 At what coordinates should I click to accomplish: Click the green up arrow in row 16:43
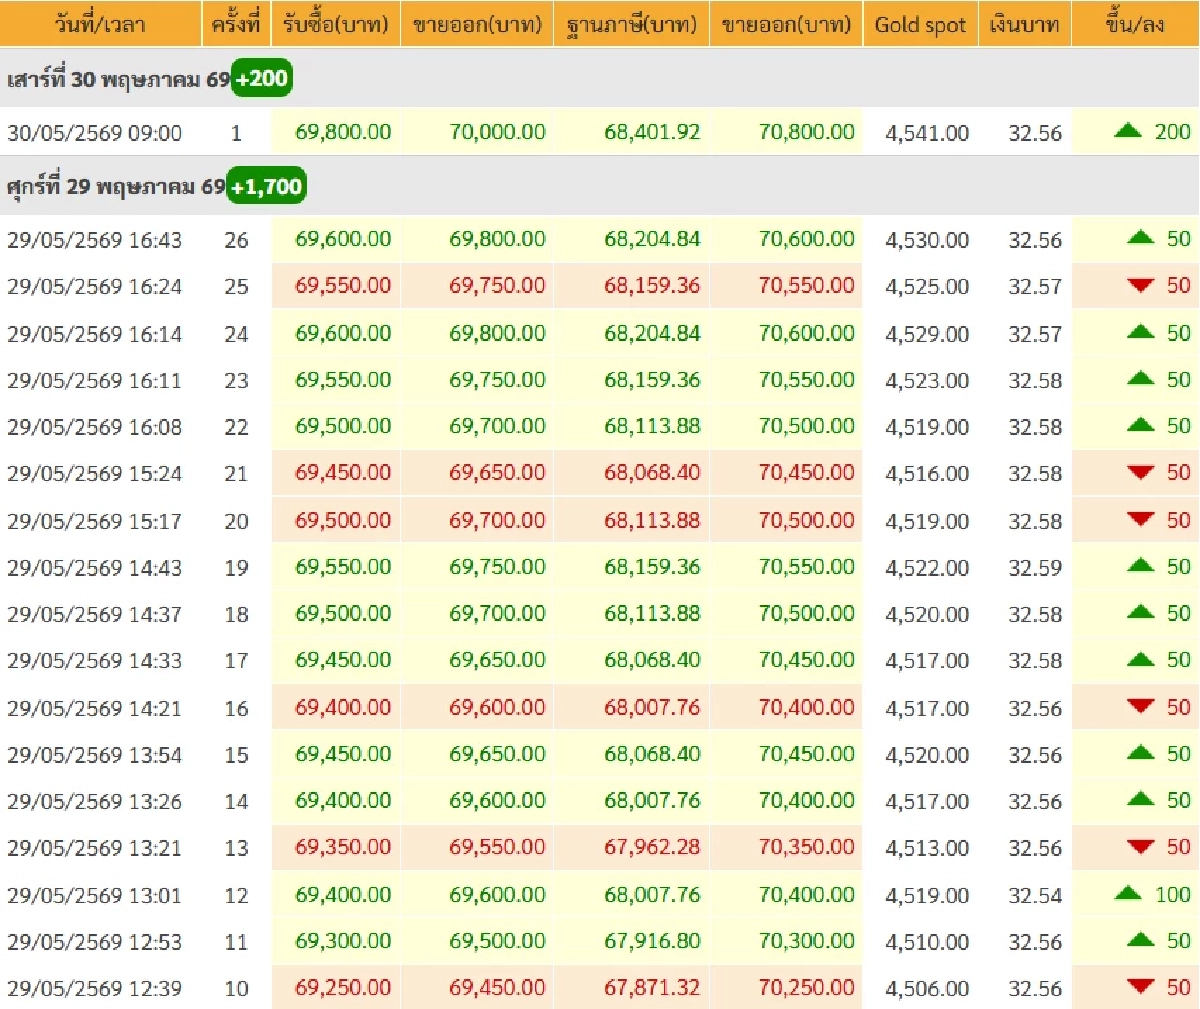tap(1140, 238)
